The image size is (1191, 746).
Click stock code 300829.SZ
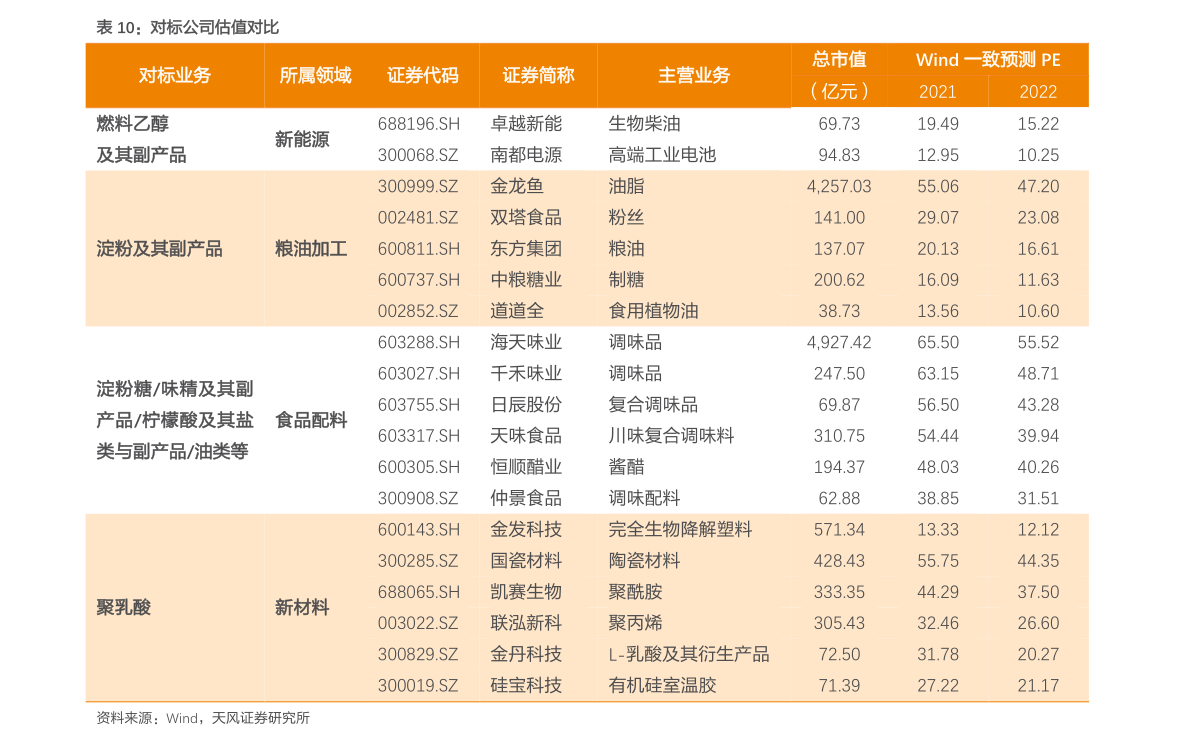[418, 654]
